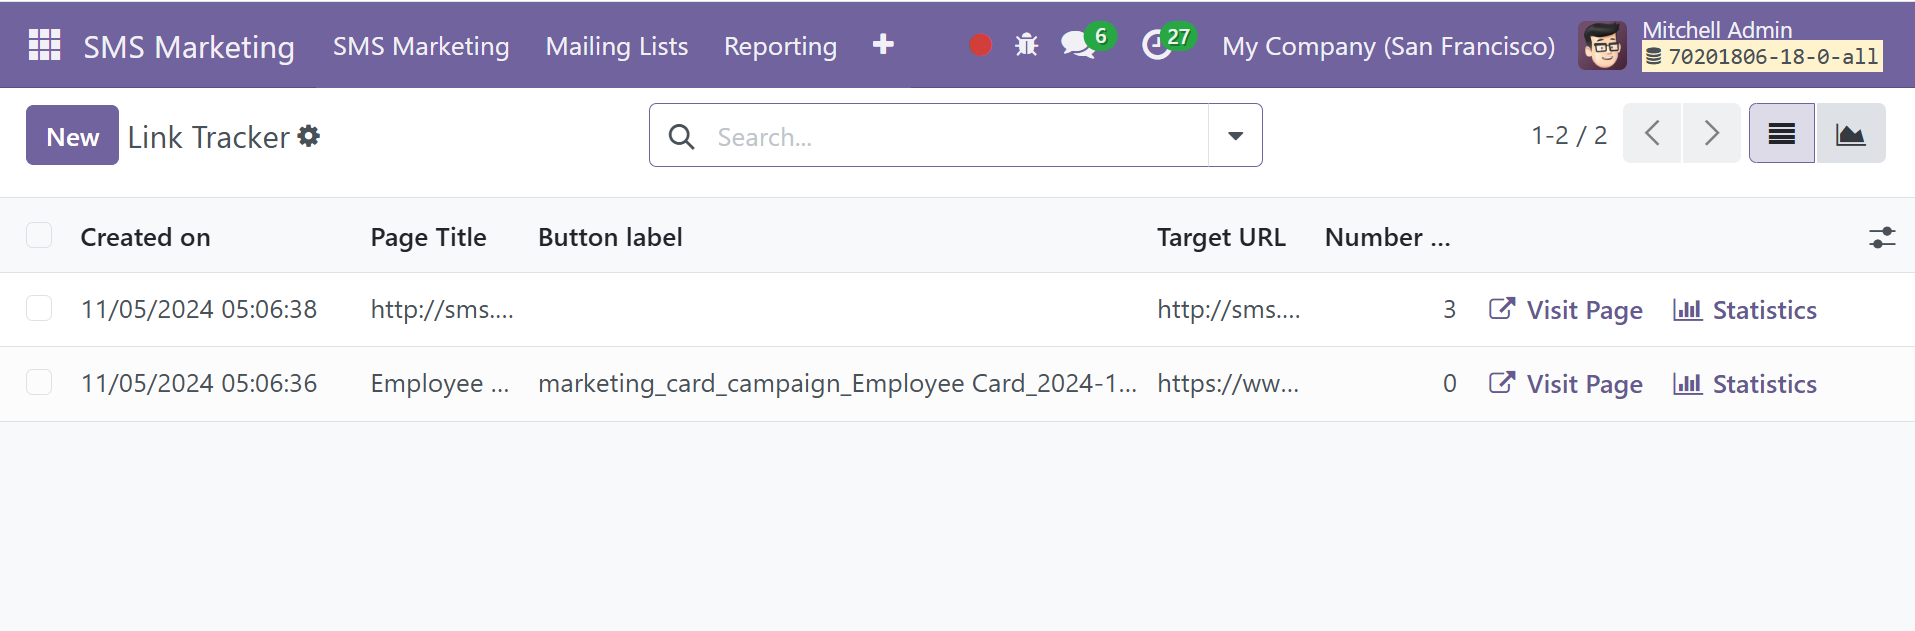Image resolution: width=1915 pixels, height=631 pixels.
Task: Switch to list view
Action: [1781, 133]
